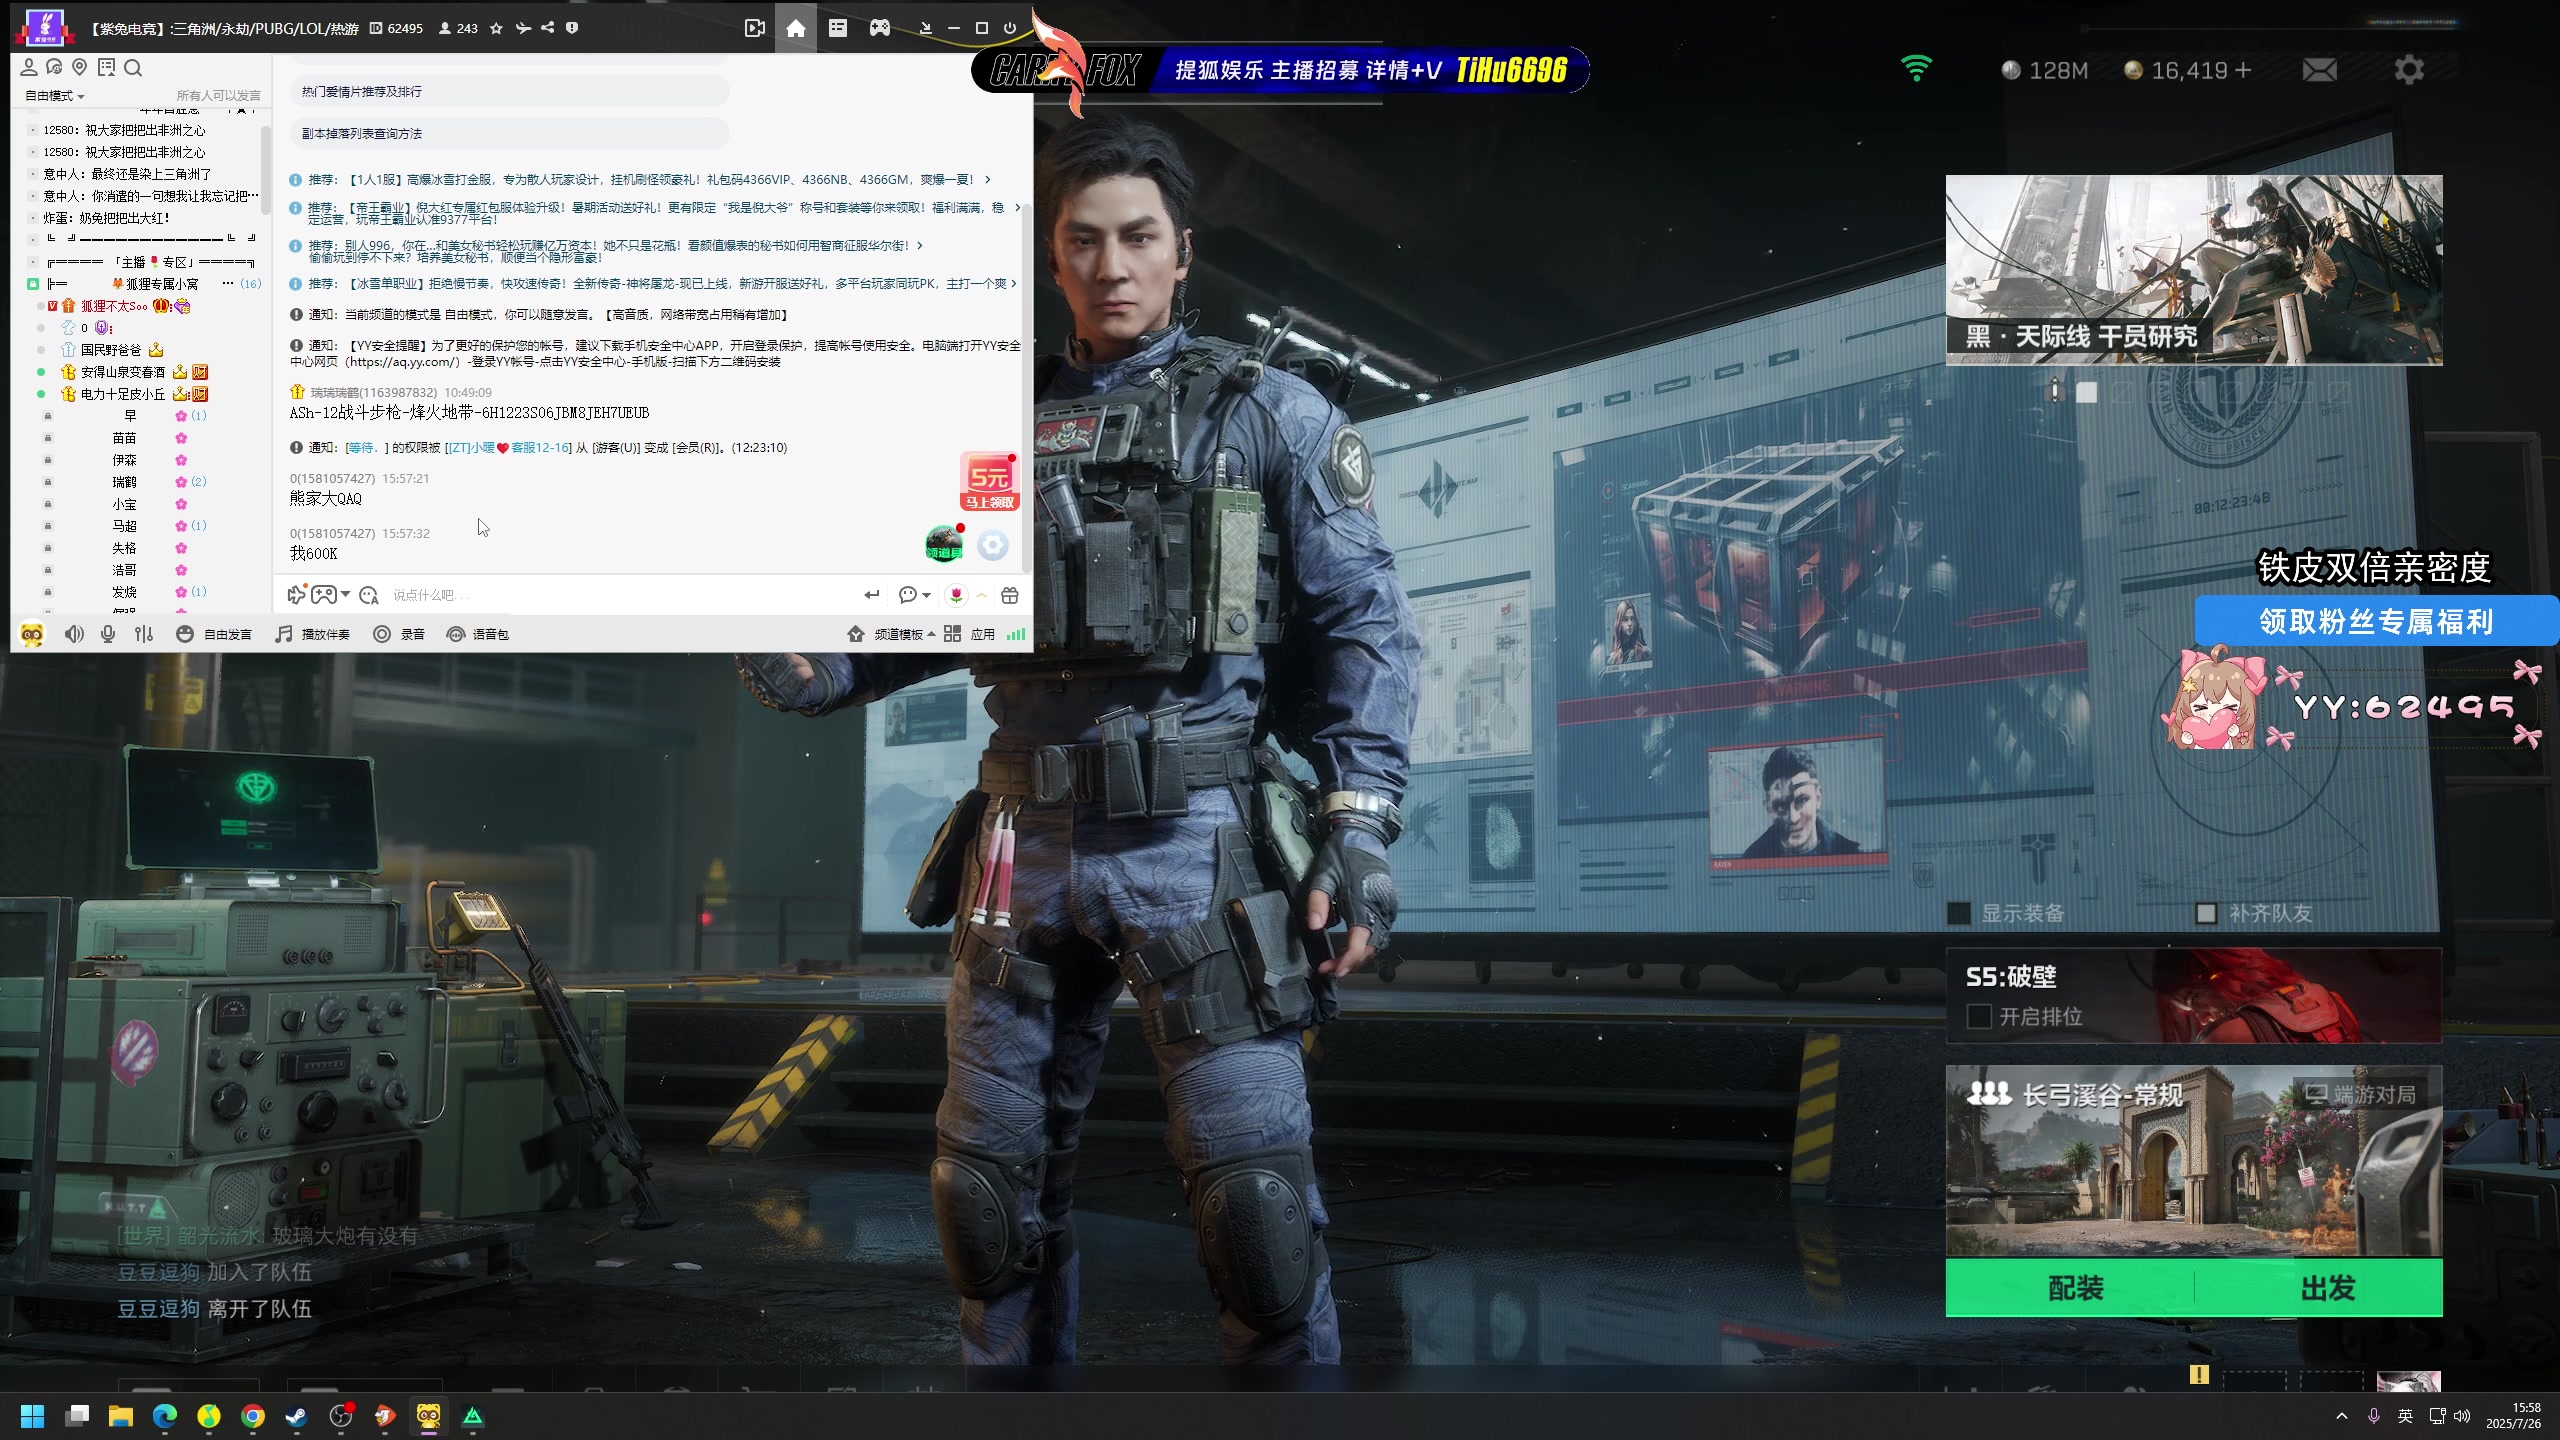
Task: Toggle the 补齐队友 checkbox
Action: (2206, 913)
